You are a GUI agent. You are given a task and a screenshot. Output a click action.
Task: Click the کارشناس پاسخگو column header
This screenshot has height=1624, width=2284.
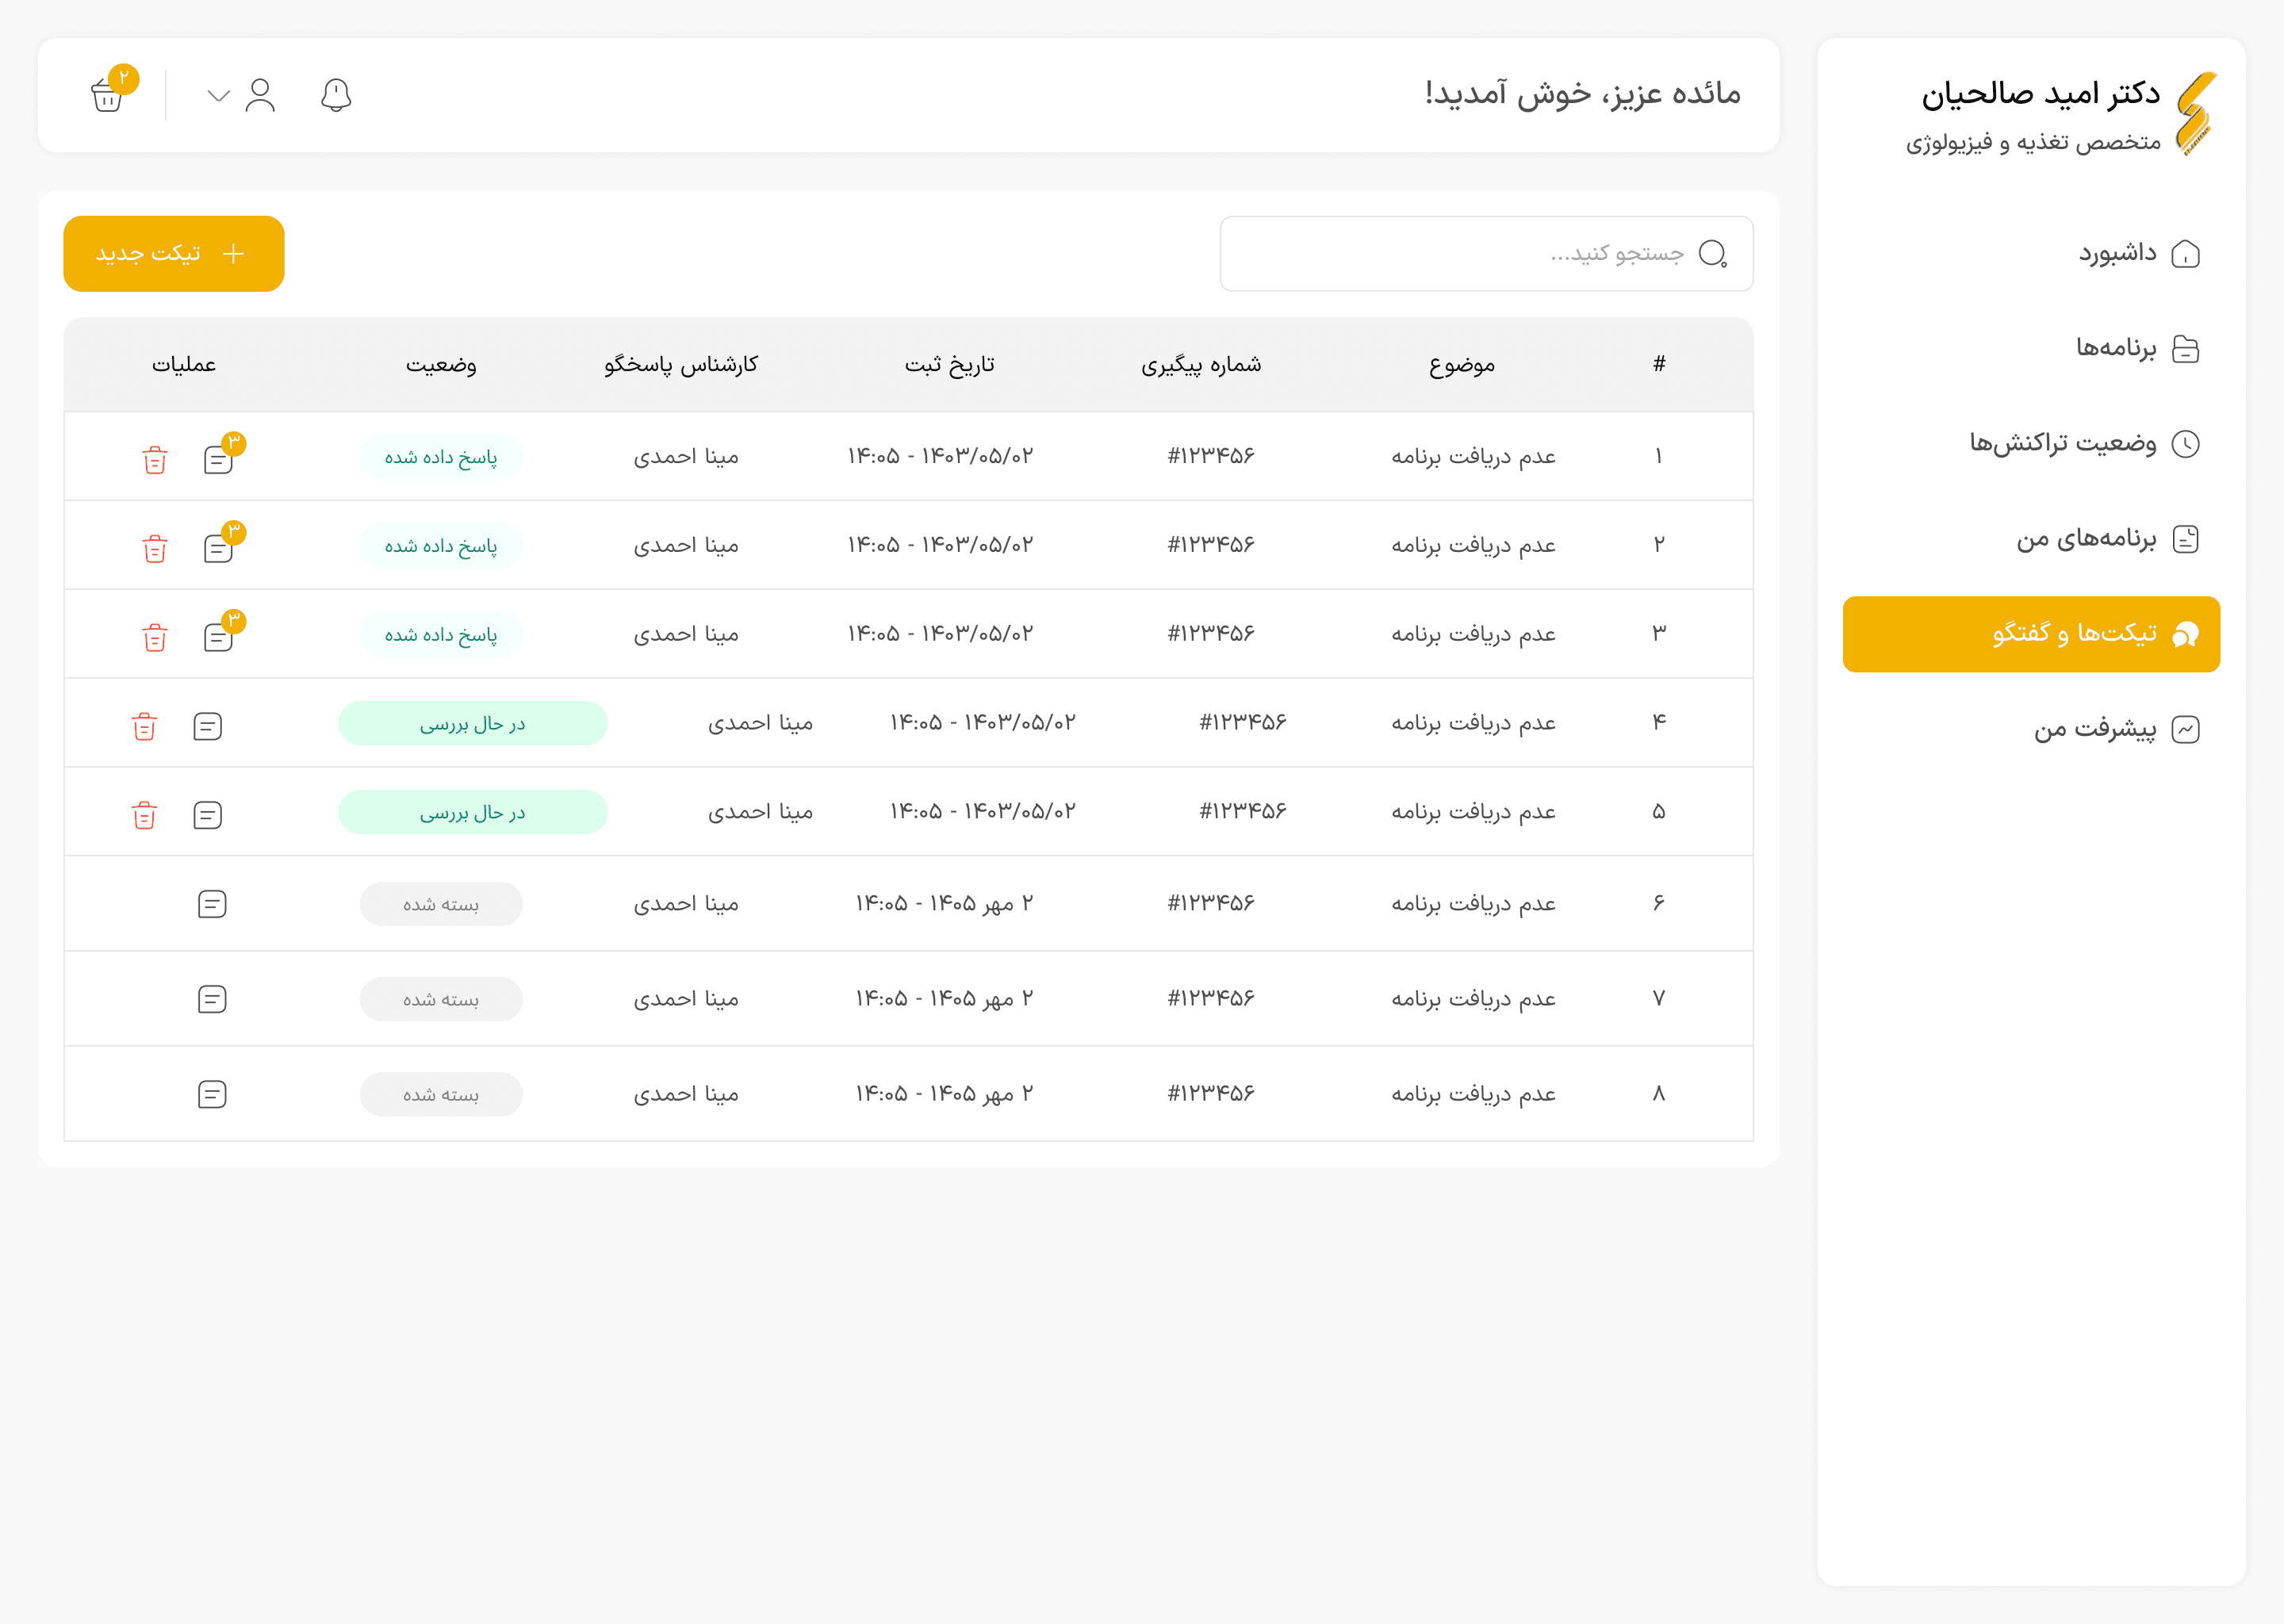click(681, 365)
